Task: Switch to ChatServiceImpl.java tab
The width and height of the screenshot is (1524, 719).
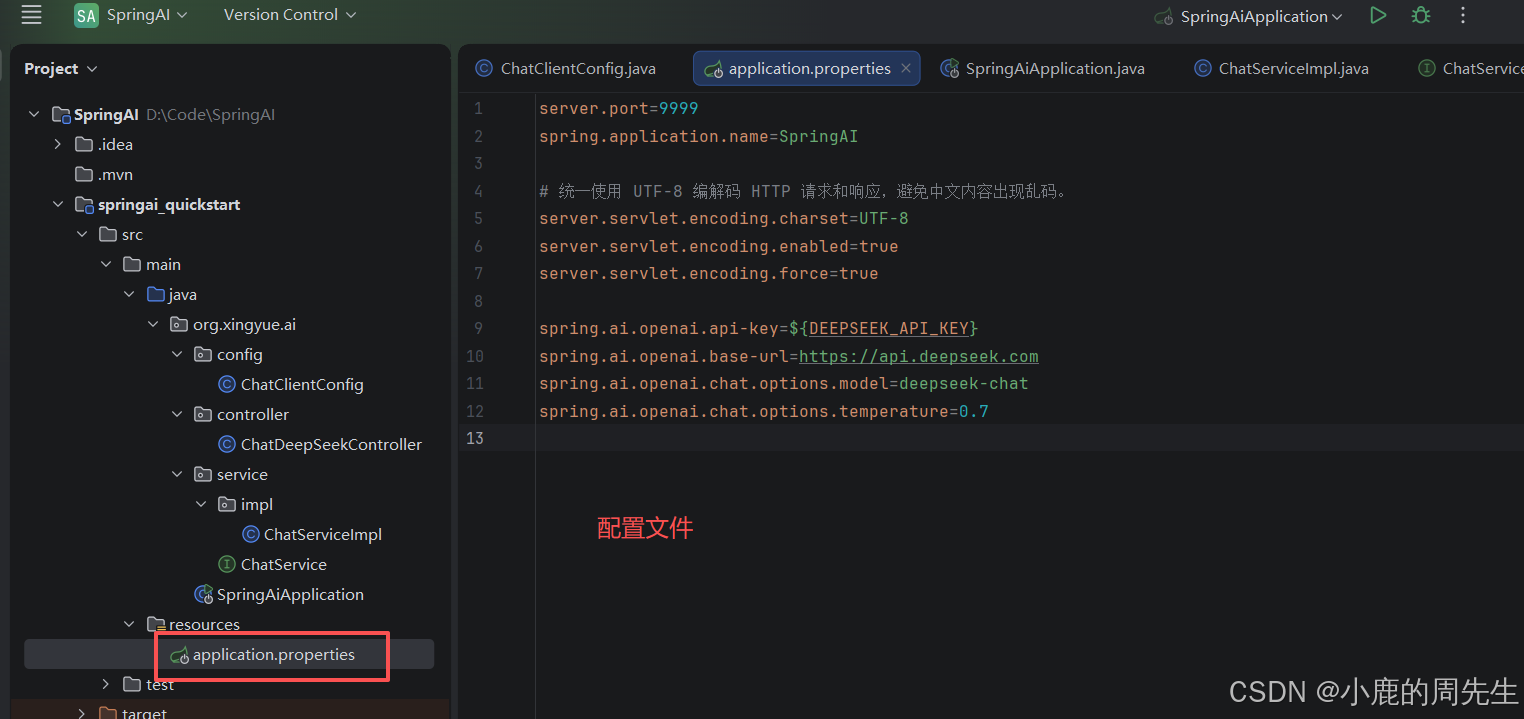Action: point(1282,68)
